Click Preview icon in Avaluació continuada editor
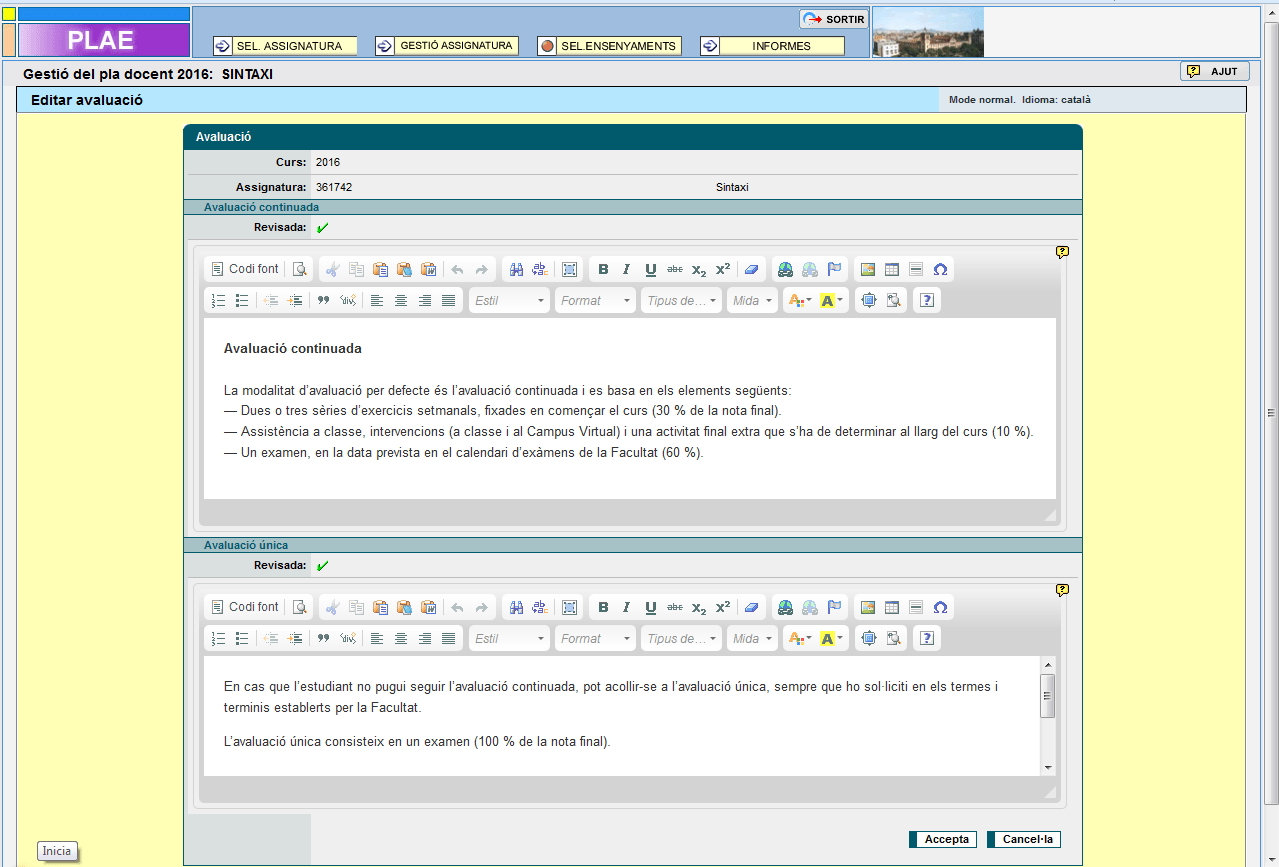The height and width of the screenshot is (867, 1279). (299, 269)
